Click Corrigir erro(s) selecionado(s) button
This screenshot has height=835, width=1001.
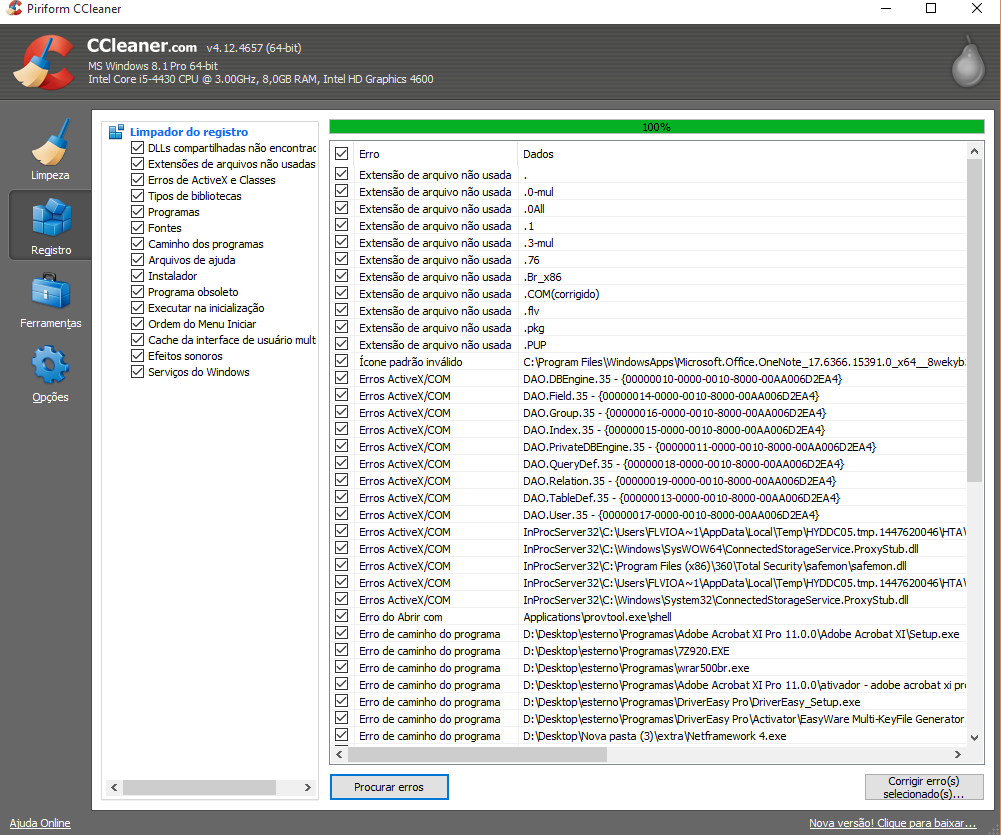(924, 787)
